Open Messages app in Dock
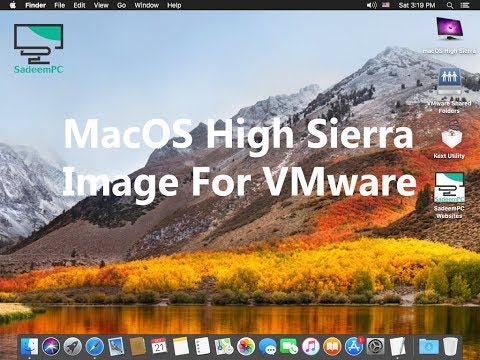480x360 pixels. (267, 347)
